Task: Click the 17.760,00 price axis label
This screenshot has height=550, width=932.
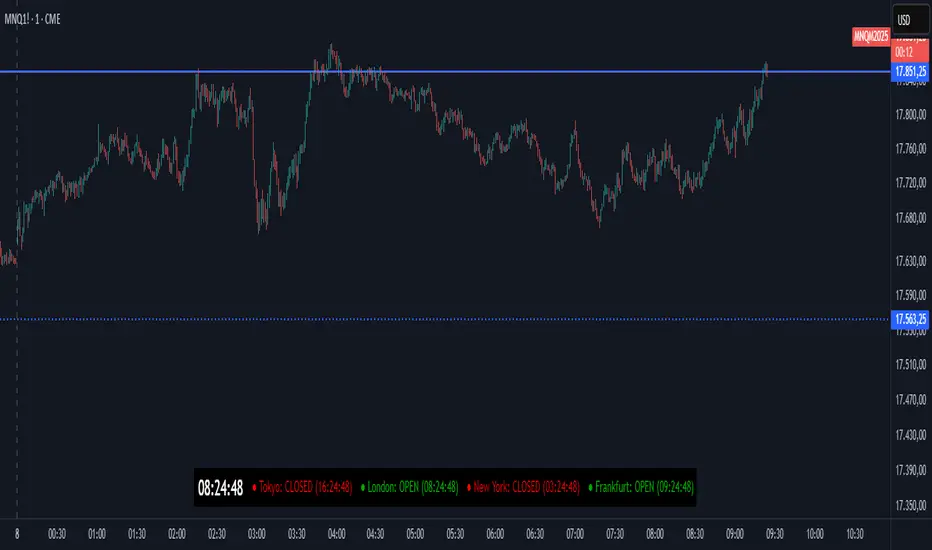Action: tap(911, 149)
